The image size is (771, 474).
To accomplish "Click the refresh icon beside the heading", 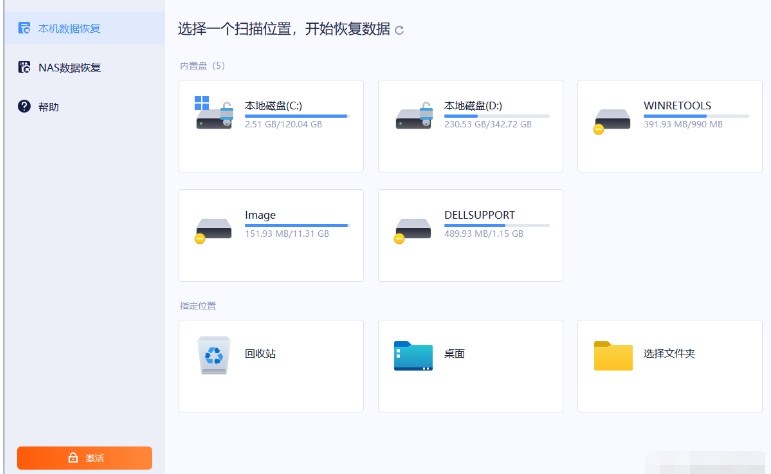I will 400,30.
